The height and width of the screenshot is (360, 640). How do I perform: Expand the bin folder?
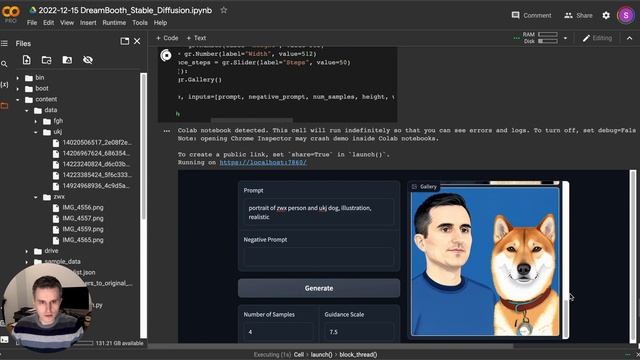[18, 78]
